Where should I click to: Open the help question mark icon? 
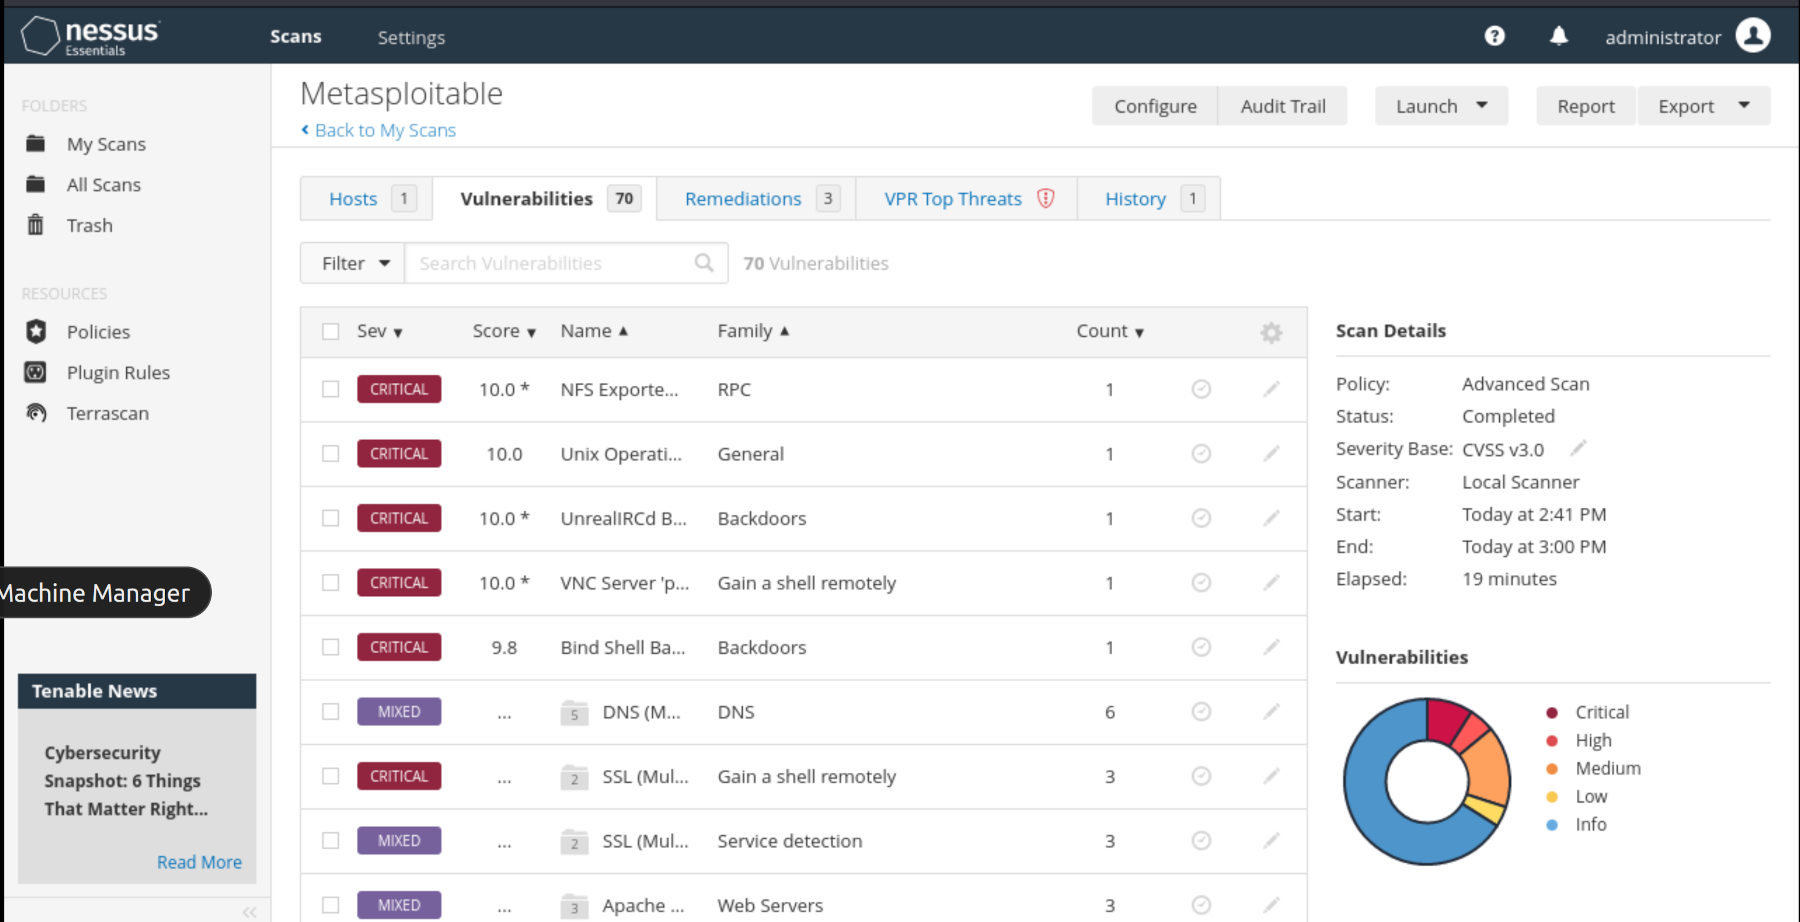(1494, 36)
